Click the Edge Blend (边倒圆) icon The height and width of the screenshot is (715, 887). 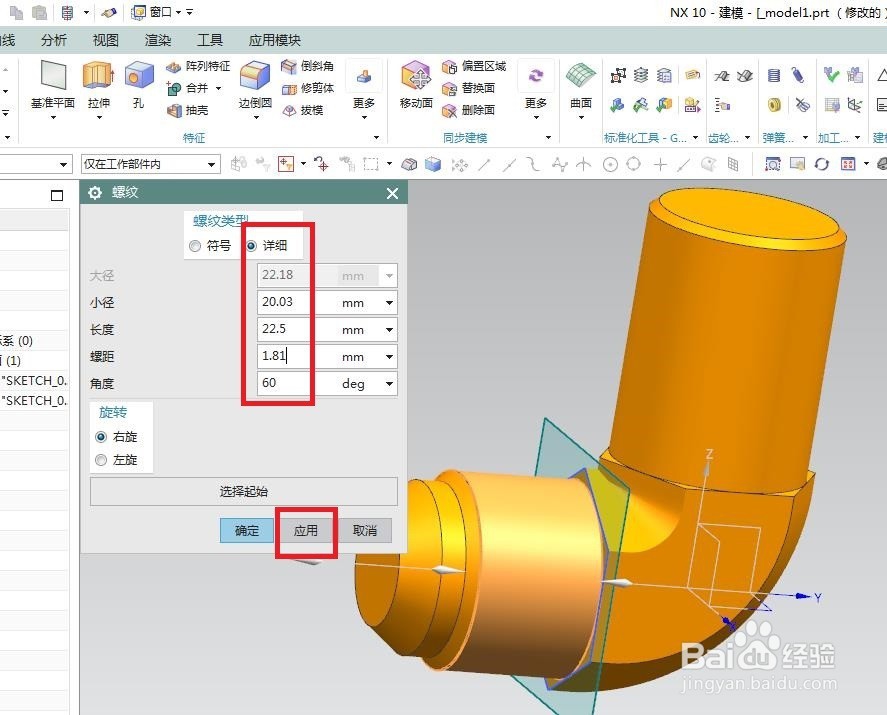255,76
